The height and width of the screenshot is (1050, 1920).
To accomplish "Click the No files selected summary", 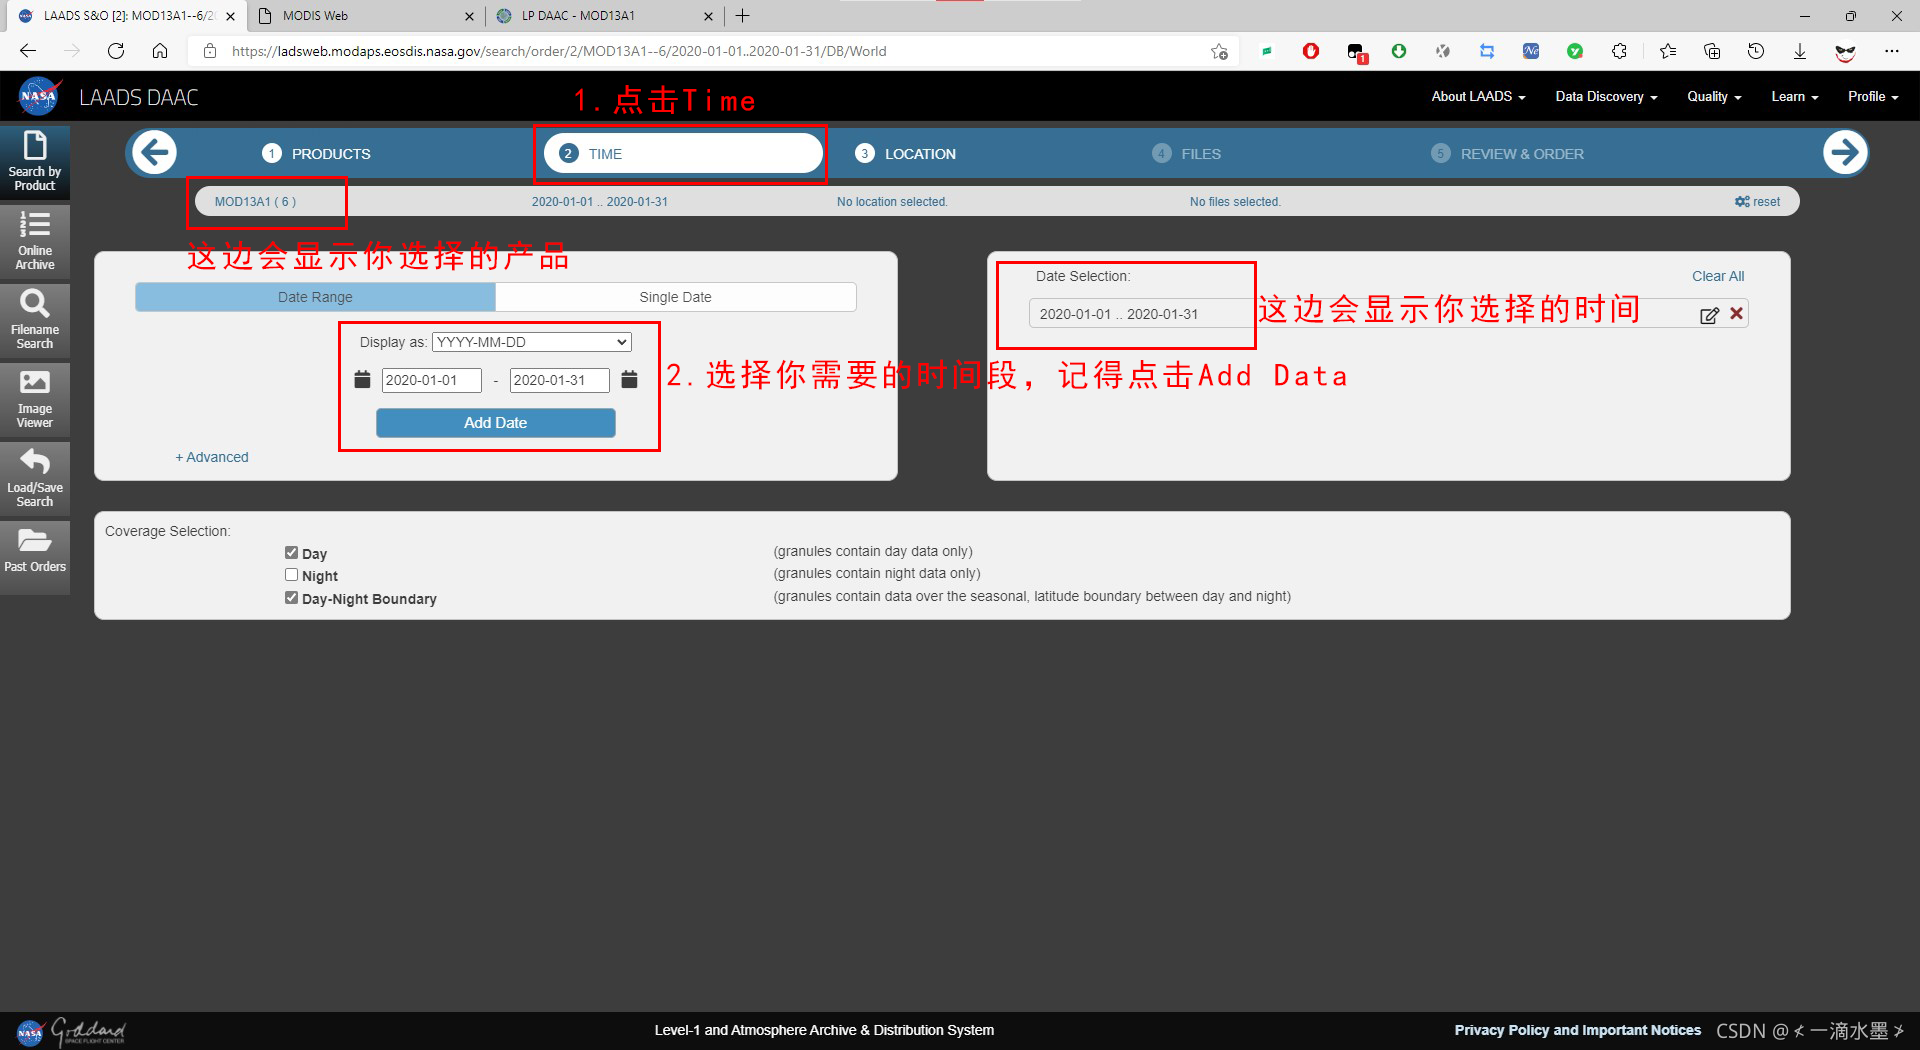I will [1235, 202].
